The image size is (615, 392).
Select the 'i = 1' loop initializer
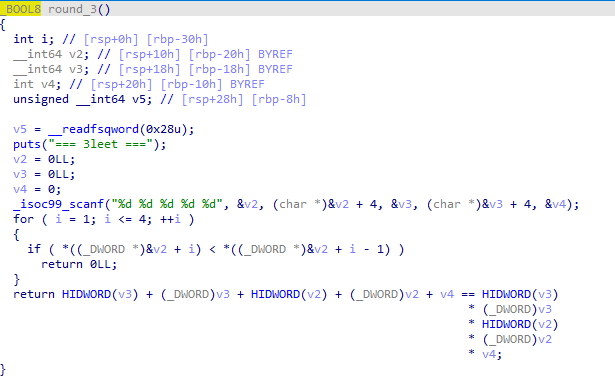[73, 219]
